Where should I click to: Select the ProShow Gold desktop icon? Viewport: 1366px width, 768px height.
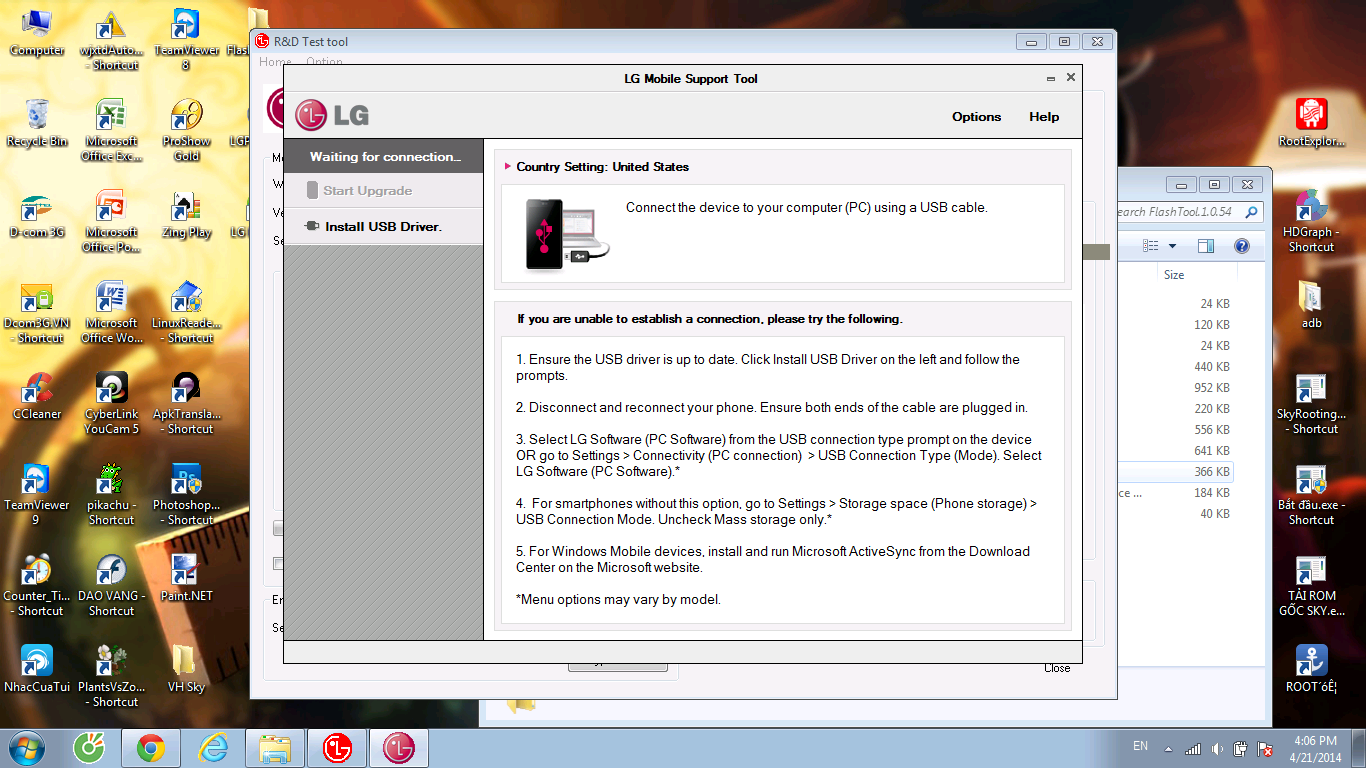[x=186, y=130]
